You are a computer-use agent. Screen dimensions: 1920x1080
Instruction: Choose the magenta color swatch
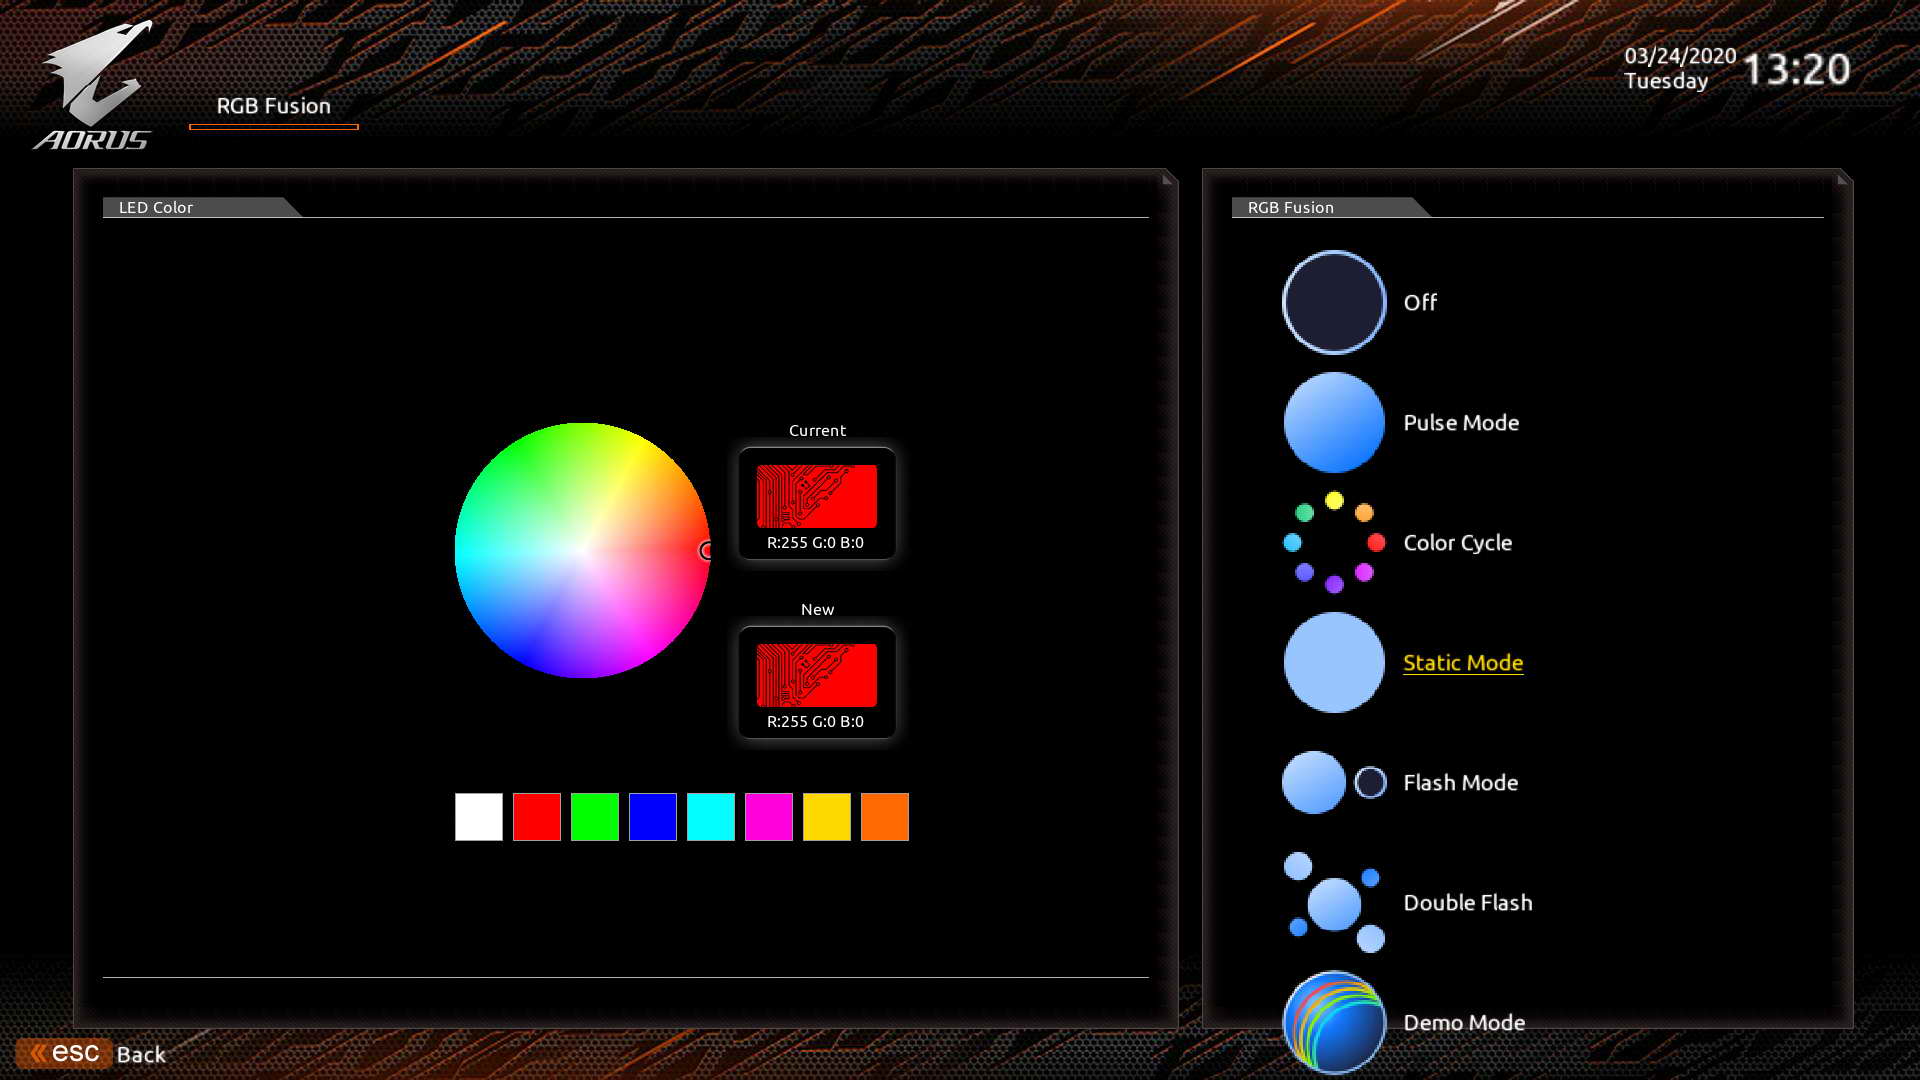(x=769, y=817)
